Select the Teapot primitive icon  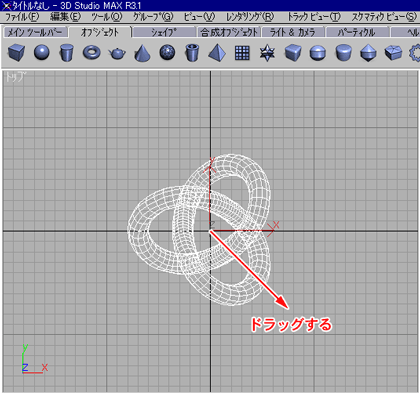point(117,53)
